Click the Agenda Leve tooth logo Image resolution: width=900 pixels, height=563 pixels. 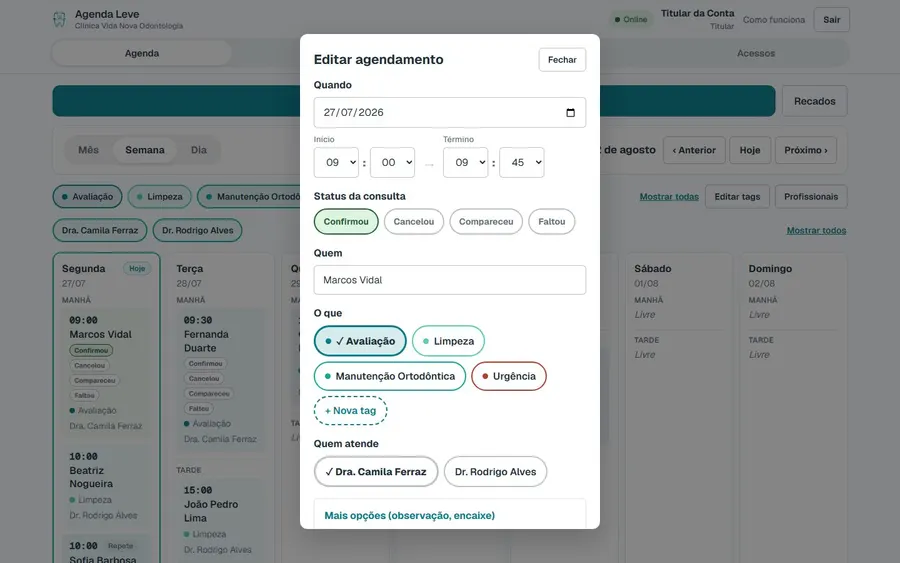(59, 20)
